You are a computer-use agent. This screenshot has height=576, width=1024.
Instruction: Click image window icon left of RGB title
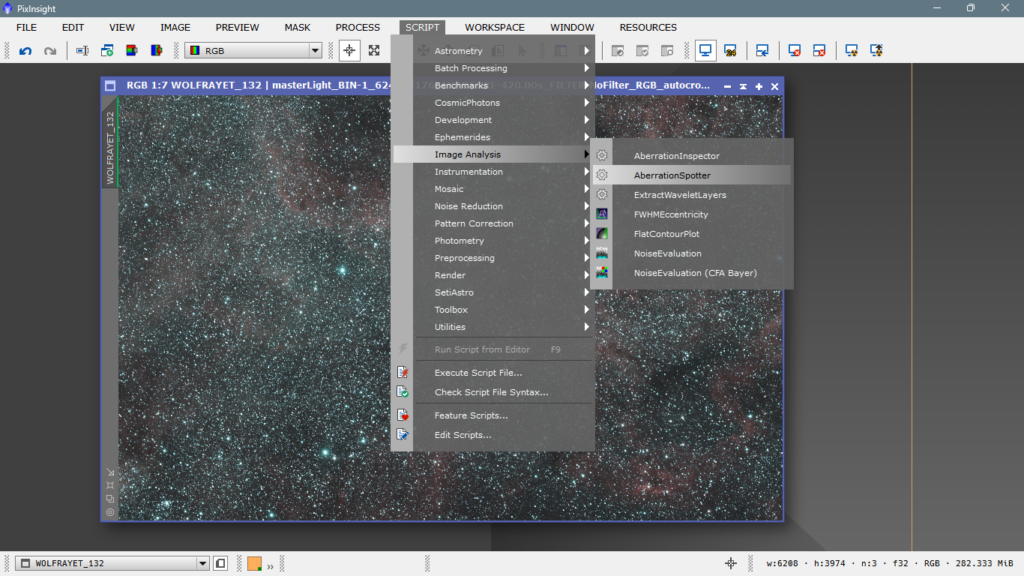click(110, 86)
